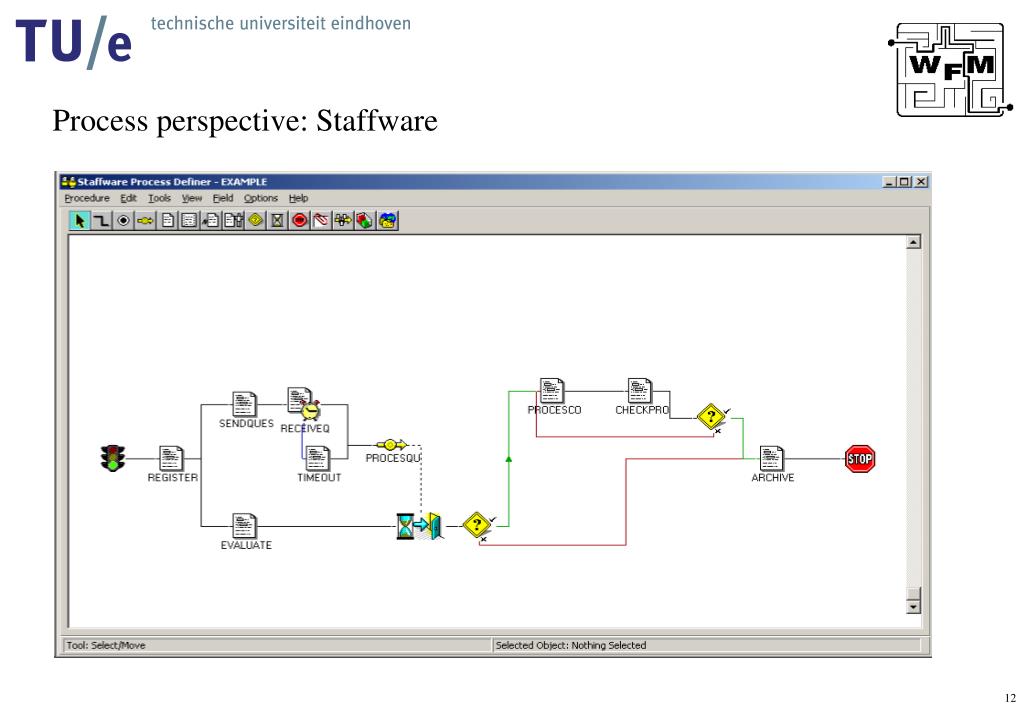Image resolution: width=1023 pixels, height=708 pixels.
Task: Click the ARCHIVE label text
Action: pyautogui.click(x=772, y=478)
